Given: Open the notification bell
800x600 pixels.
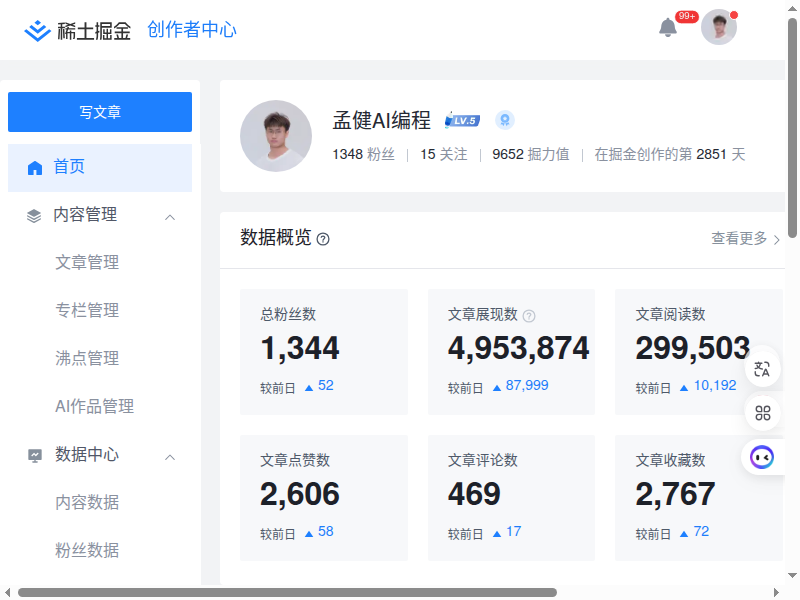Looking at the screenshot, I should 668,28.
